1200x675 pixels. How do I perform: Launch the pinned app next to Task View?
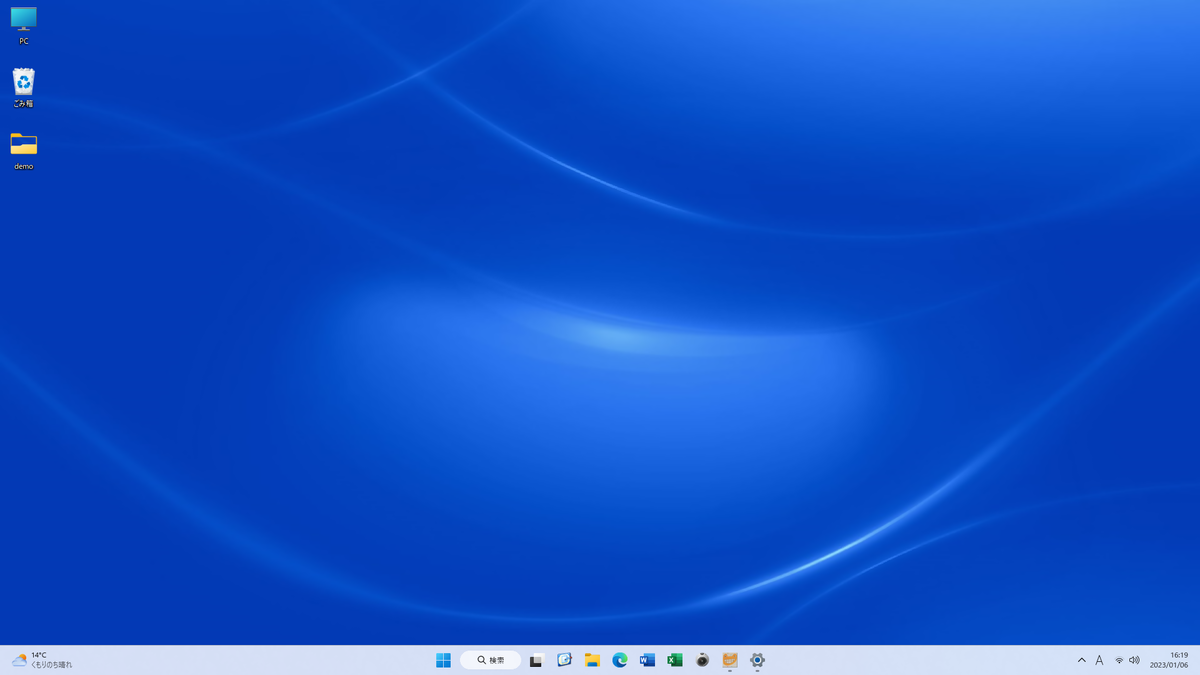[564, 660]
